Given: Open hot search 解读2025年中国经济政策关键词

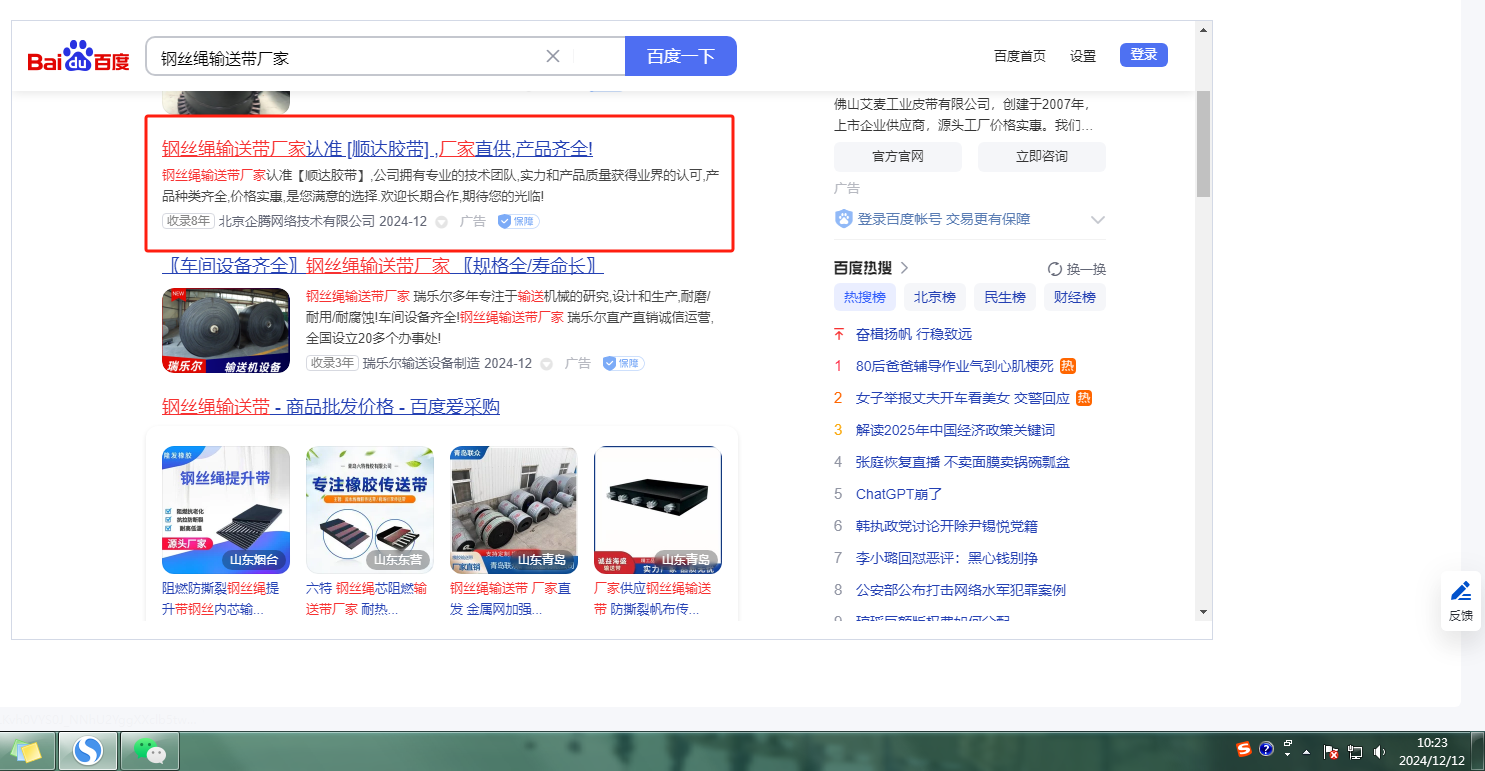Looking at the screenshot, I should 955,430.
